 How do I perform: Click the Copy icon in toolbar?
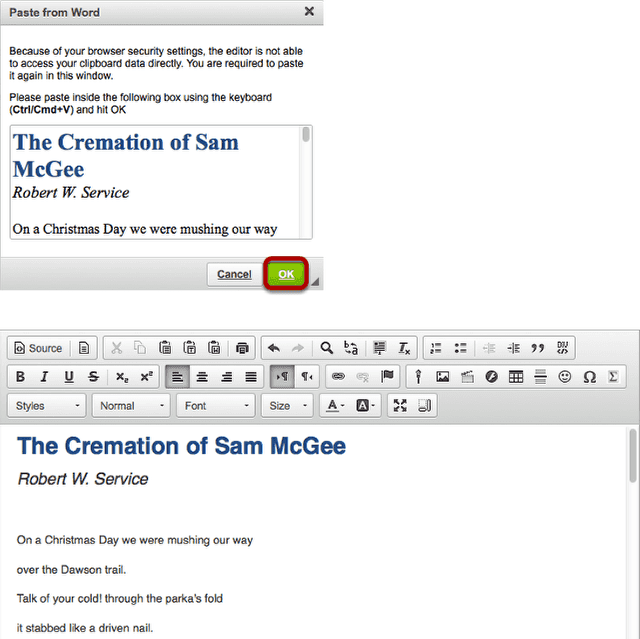[140, 348]
